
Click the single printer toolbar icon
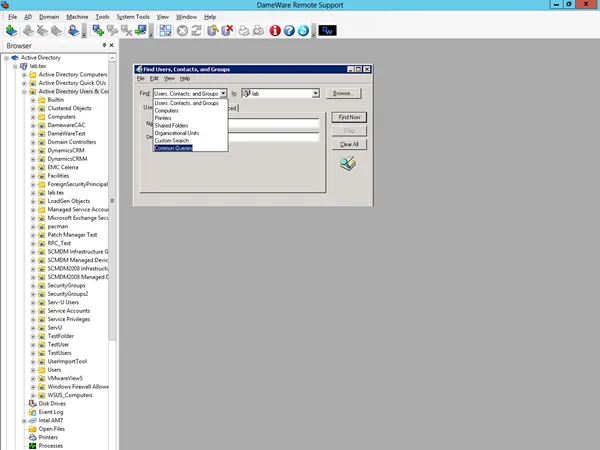(x=244, y=31)
